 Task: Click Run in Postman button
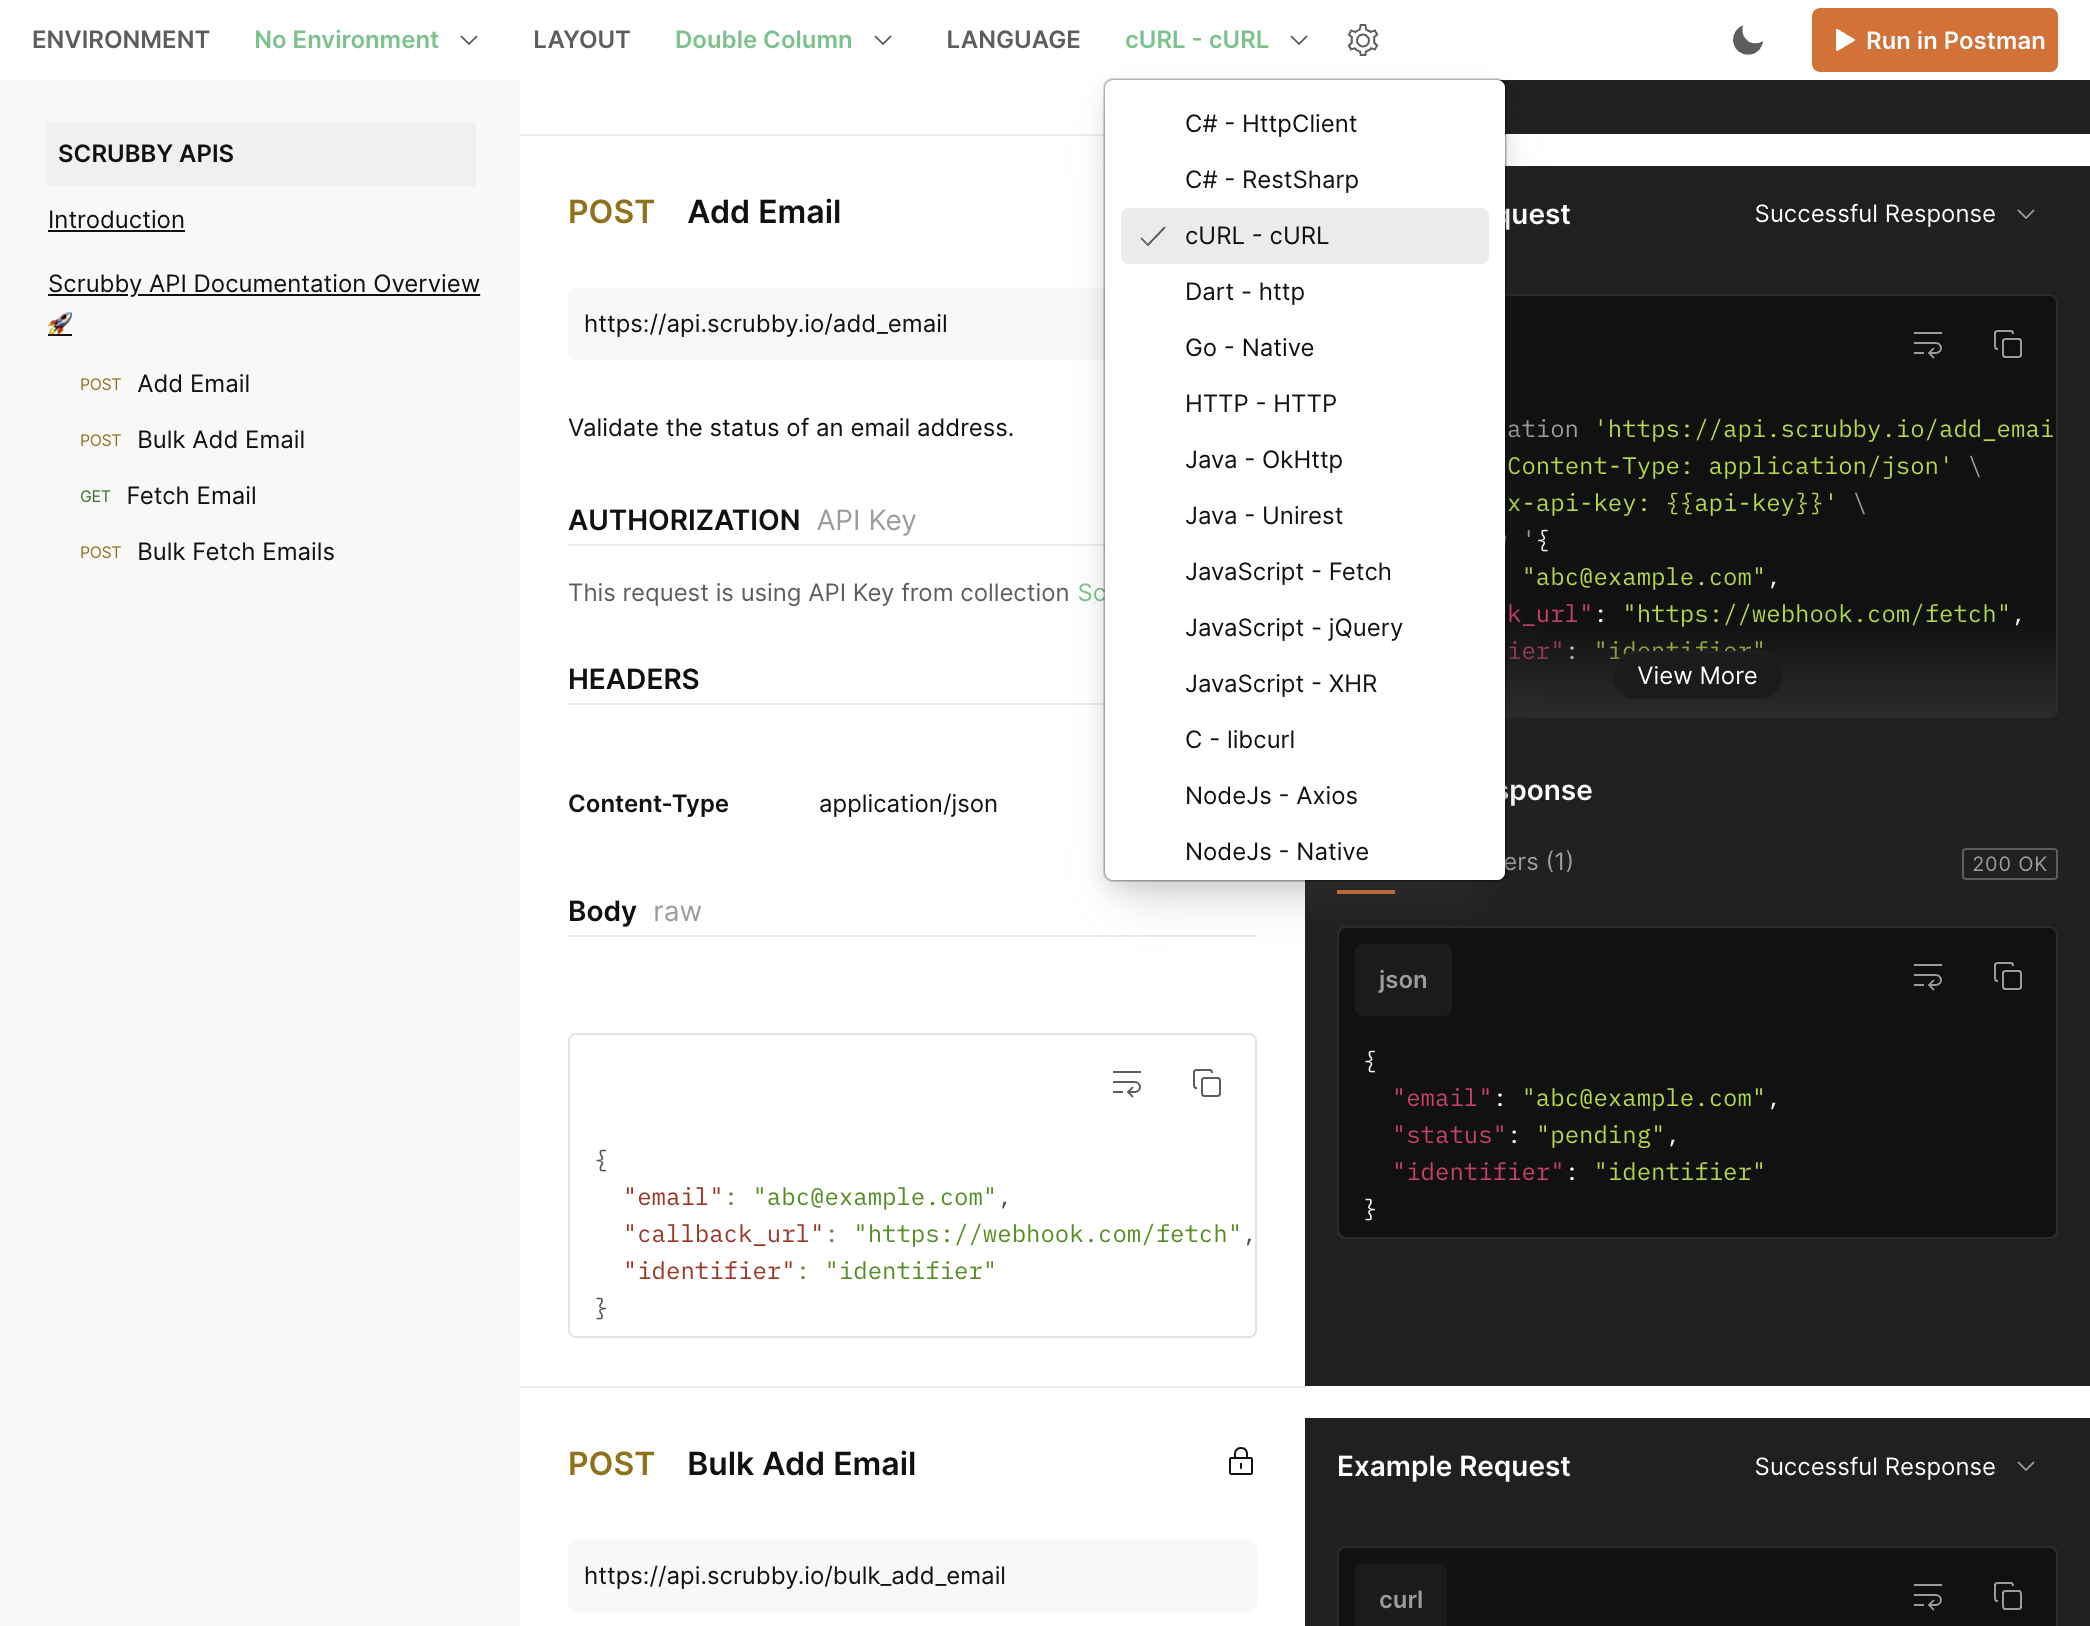coord(1934,40)
